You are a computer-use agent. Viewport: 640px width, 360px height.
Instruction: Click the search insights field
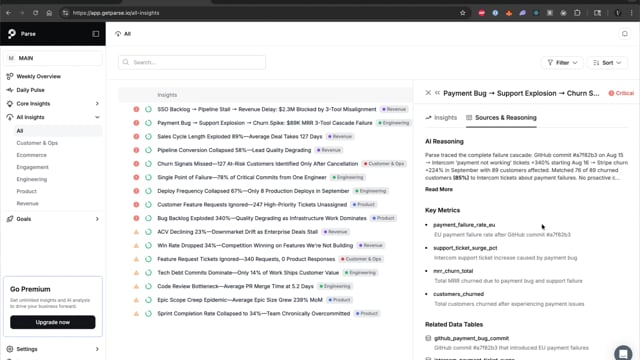[x=192, y=62]
